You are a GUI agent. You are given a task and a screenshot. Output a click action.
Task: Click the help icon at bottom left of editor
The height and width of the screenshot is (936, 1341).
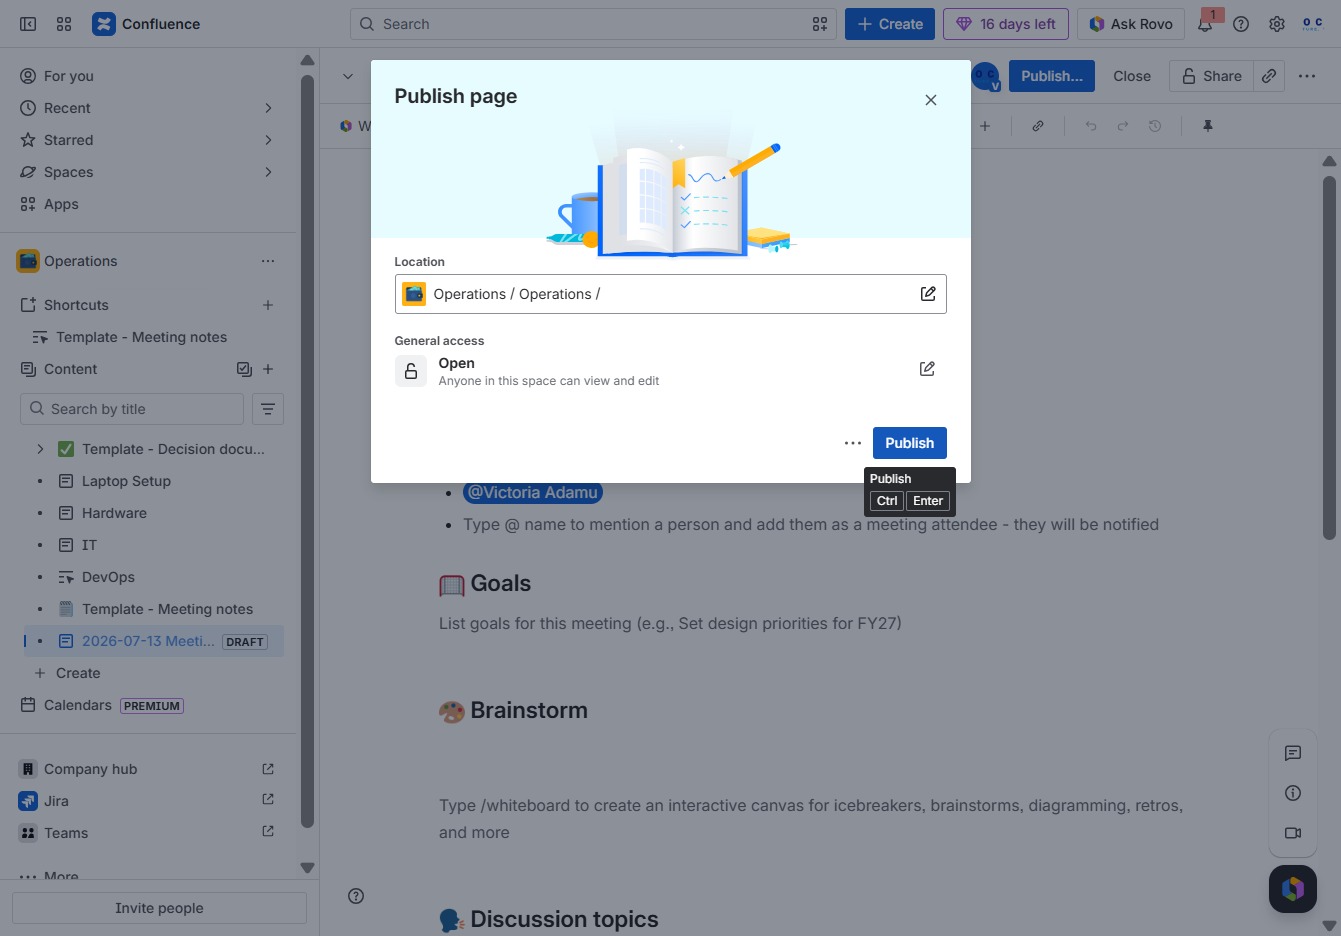(356, 896)
